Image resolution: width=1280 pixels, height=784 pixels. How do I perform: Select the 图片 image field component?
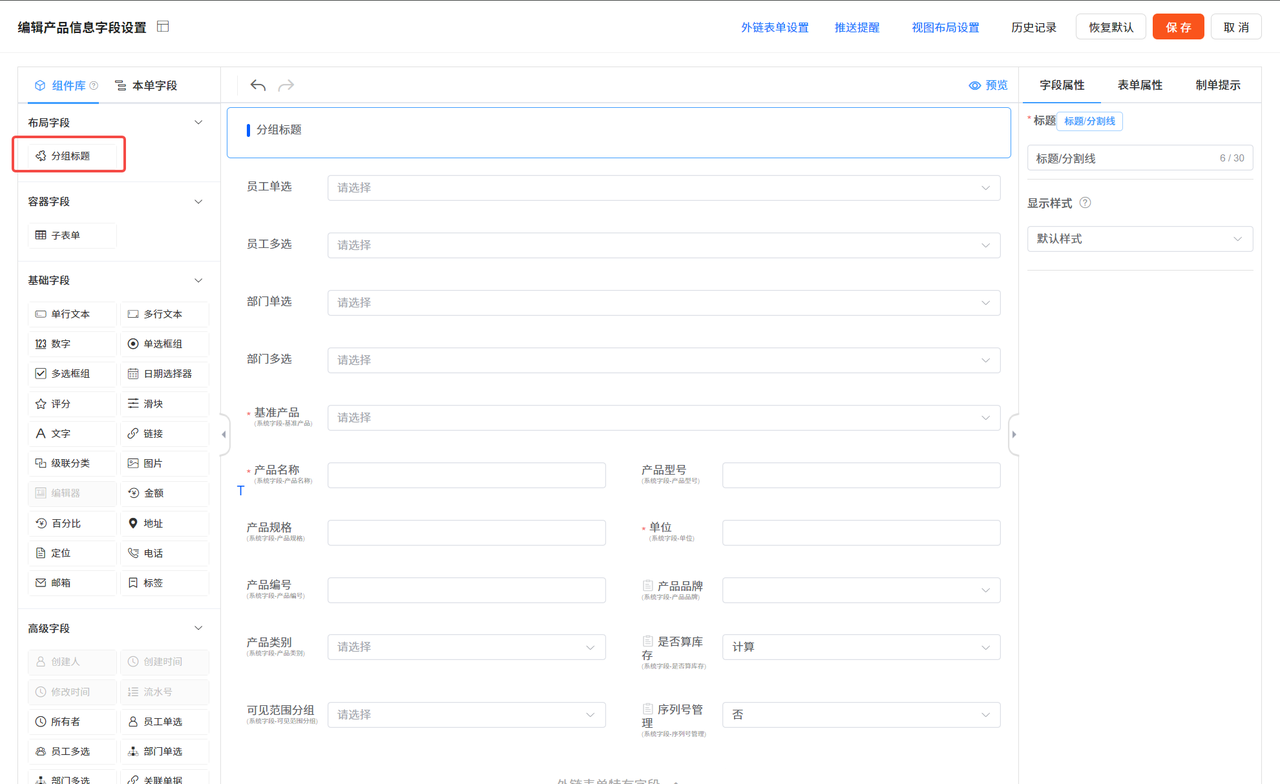tap(164, 463)
